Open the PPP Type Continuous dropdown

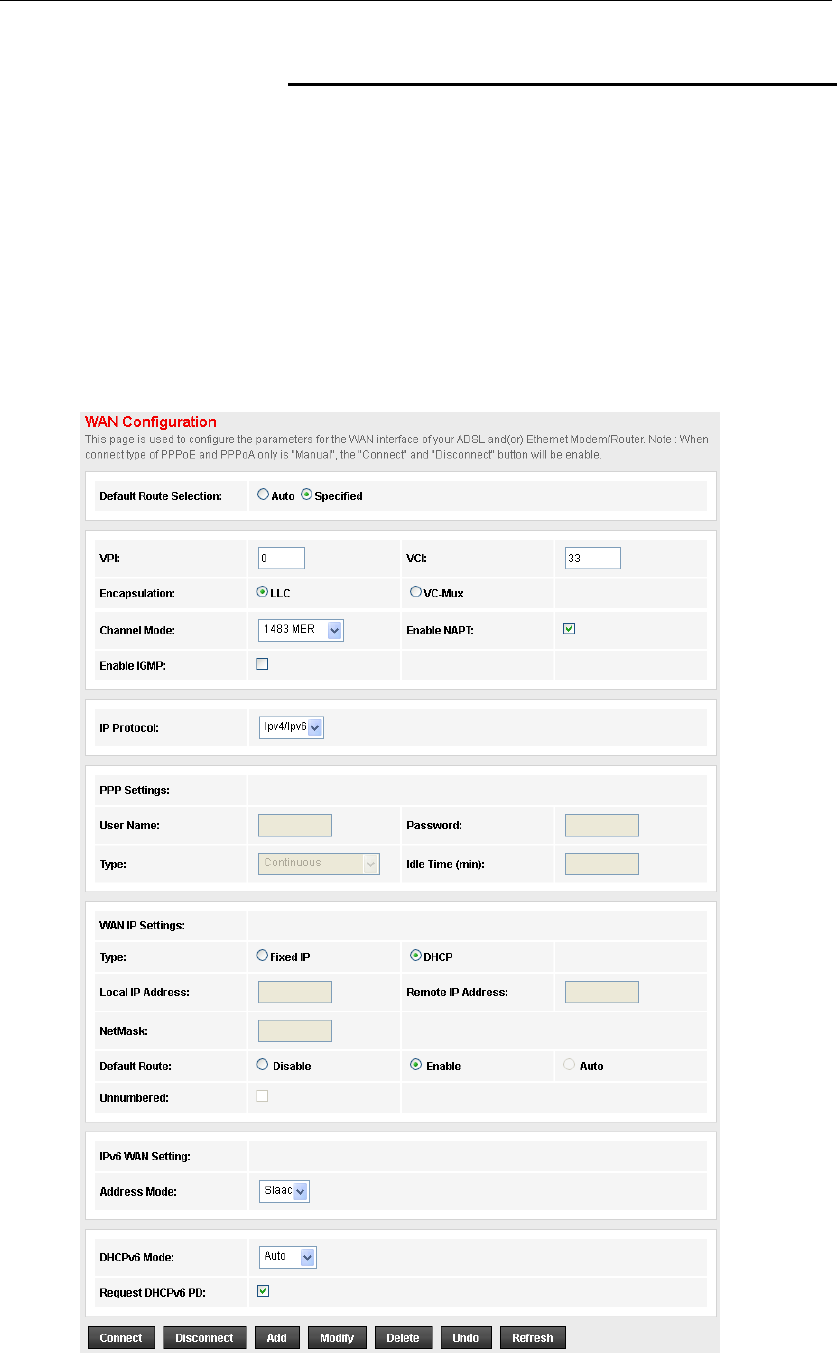[x=319, y=863]
